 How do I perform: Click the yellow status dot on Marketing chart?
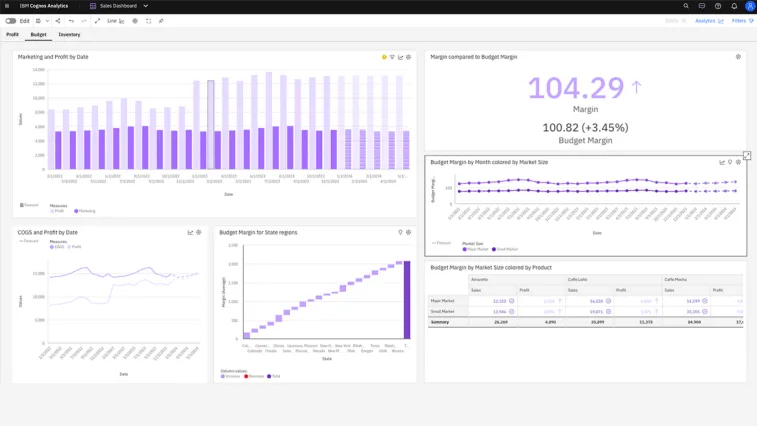[384, 57]
